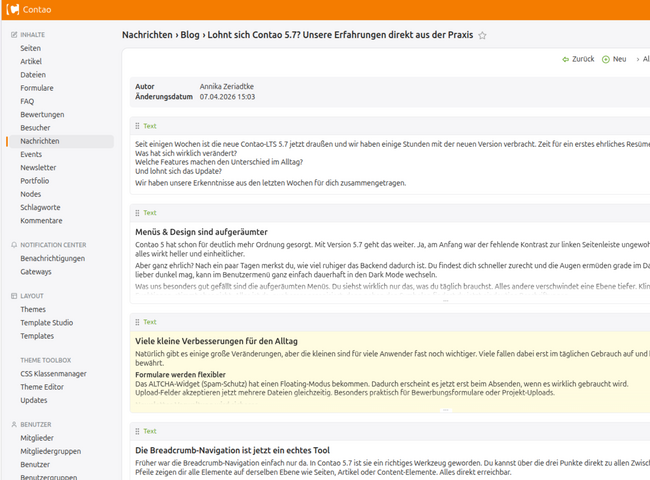Expand the truncated 'Viele kleine Verbesserungen' element
The width and height of the screenshot is (650, 480).
(446, 410)
